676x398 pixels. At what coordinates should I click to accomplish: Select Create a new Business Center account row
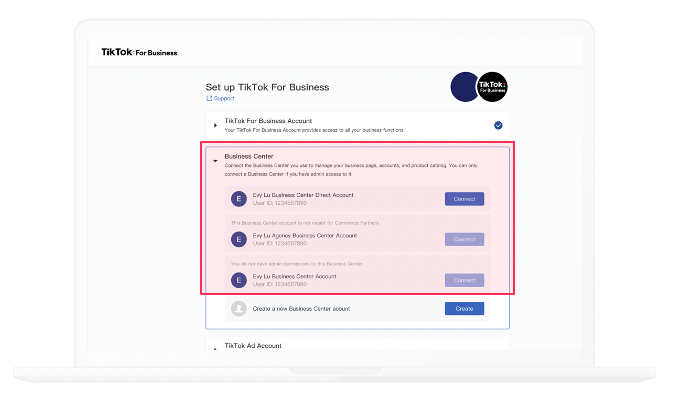[357, 309]
